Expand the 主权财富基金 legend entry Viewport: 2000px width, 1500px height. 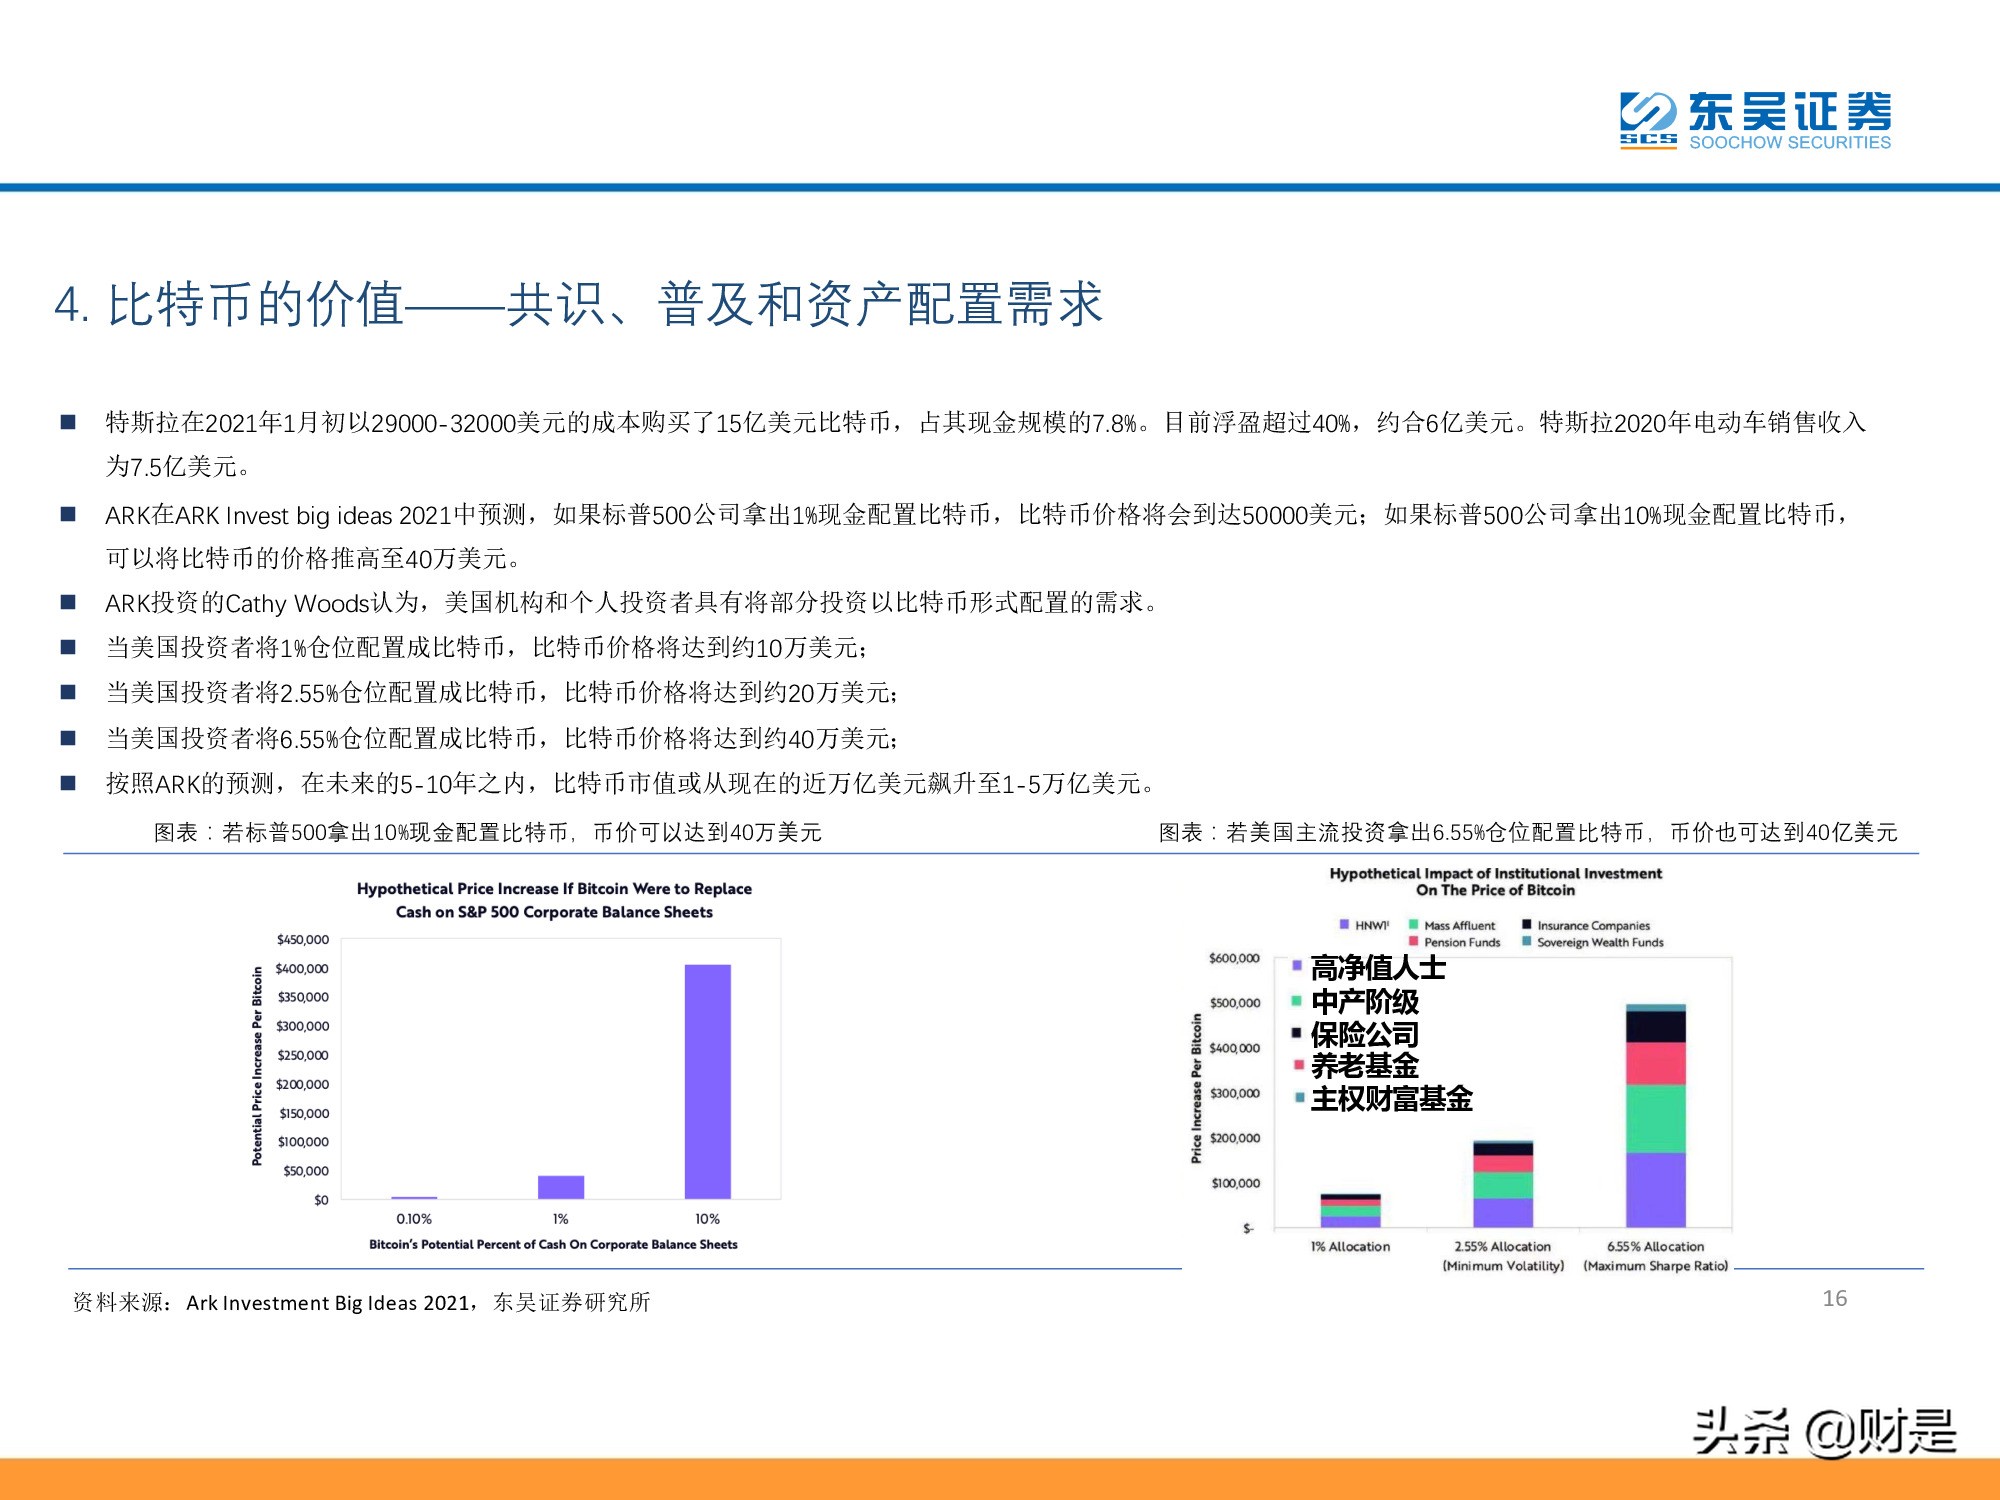click(1380, 1098)
